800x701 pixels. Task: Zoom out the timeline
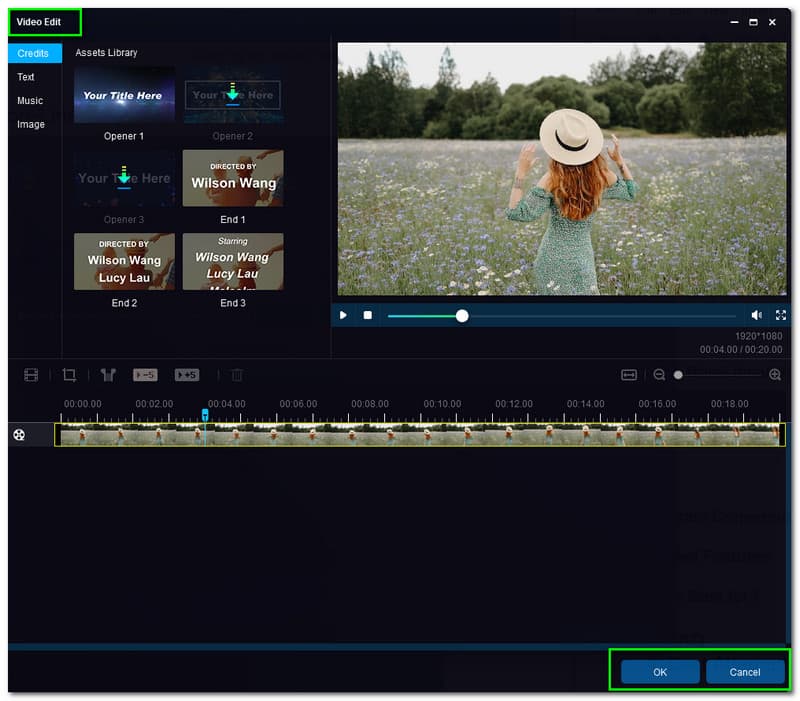click(659, 375)
